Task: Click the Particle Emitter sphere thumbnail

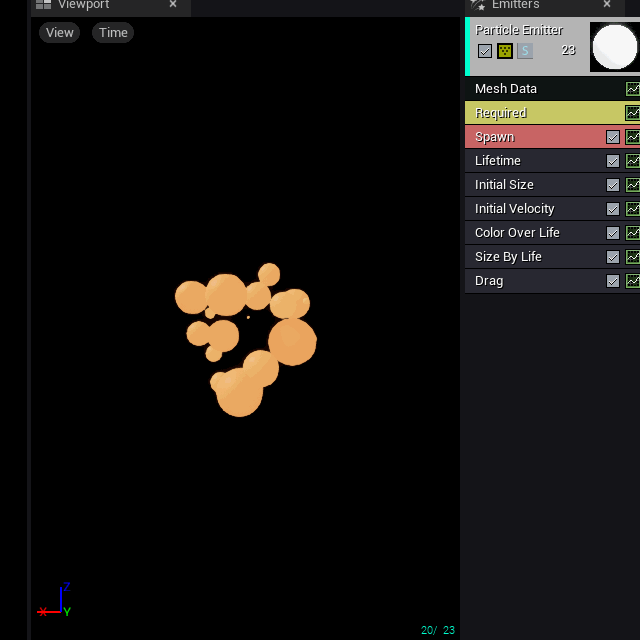Action: (x=615, y=47)
